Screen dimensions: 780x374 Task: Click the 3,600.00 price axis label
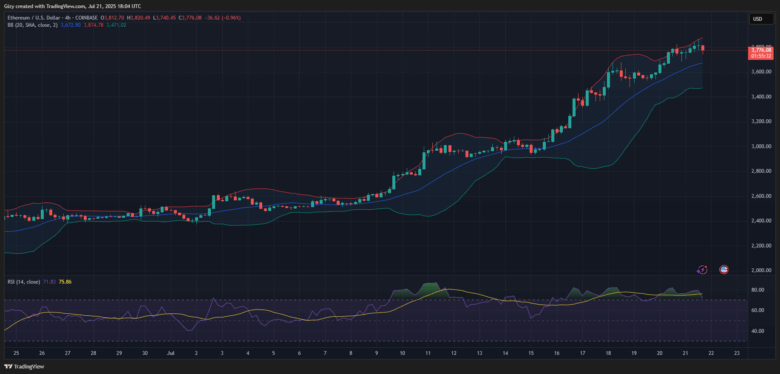(761, 72)
